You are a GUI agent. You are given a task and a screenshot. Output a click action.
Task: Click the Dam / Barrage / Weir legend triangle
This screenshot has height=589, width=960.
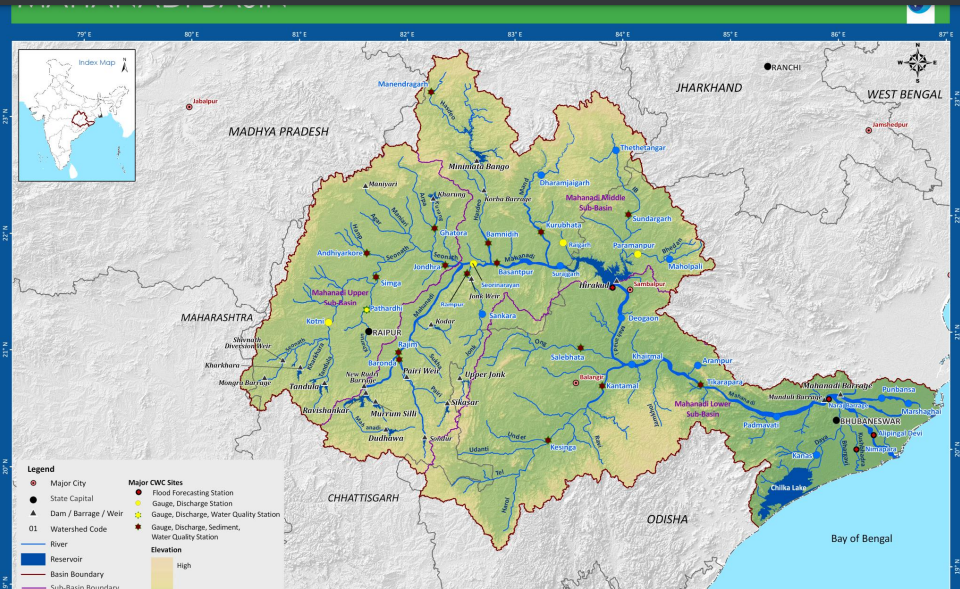tap(33, 513)
